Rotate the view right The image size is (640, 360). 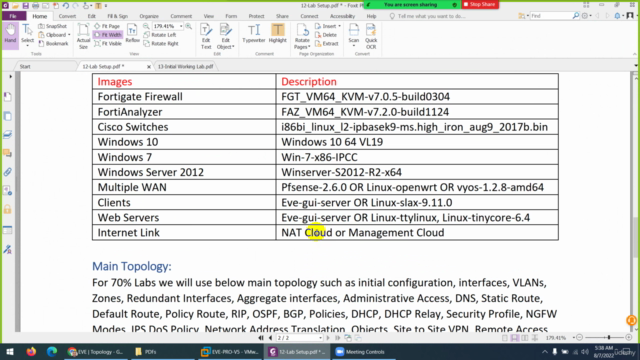tap(161, 43)
